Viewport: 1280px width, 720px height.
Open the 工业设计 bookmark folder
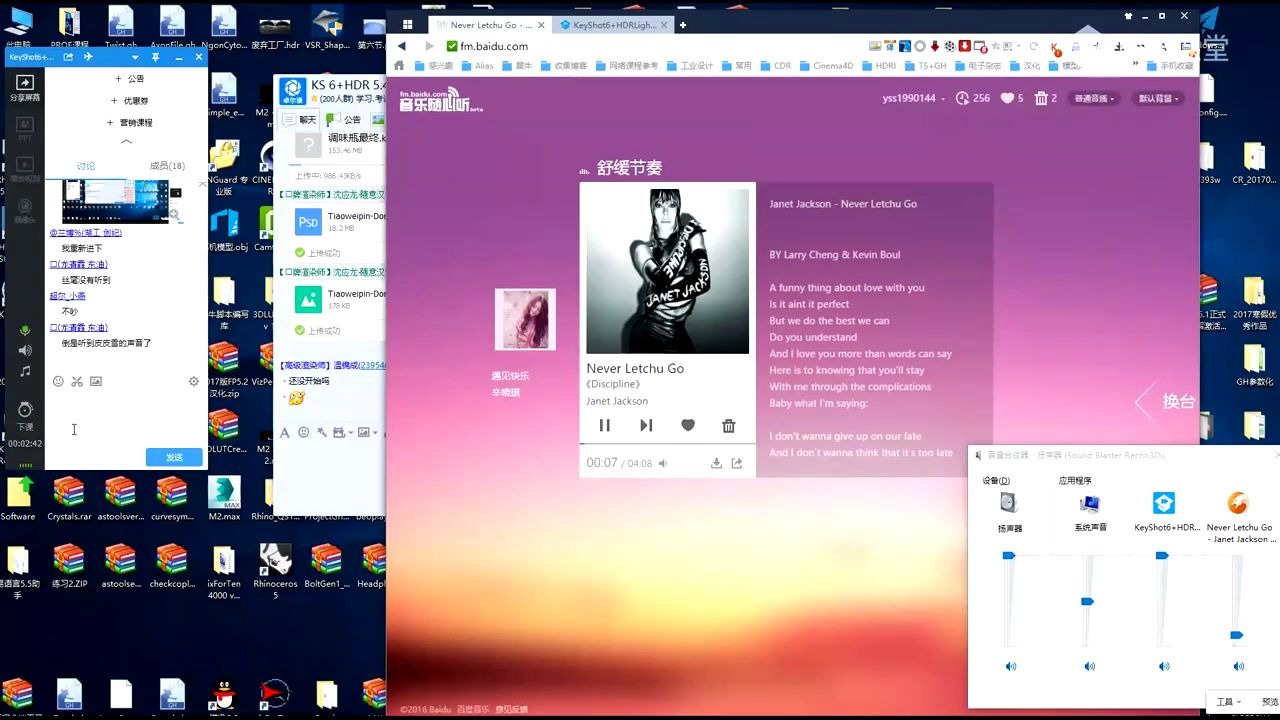click(x=688, y=66)
